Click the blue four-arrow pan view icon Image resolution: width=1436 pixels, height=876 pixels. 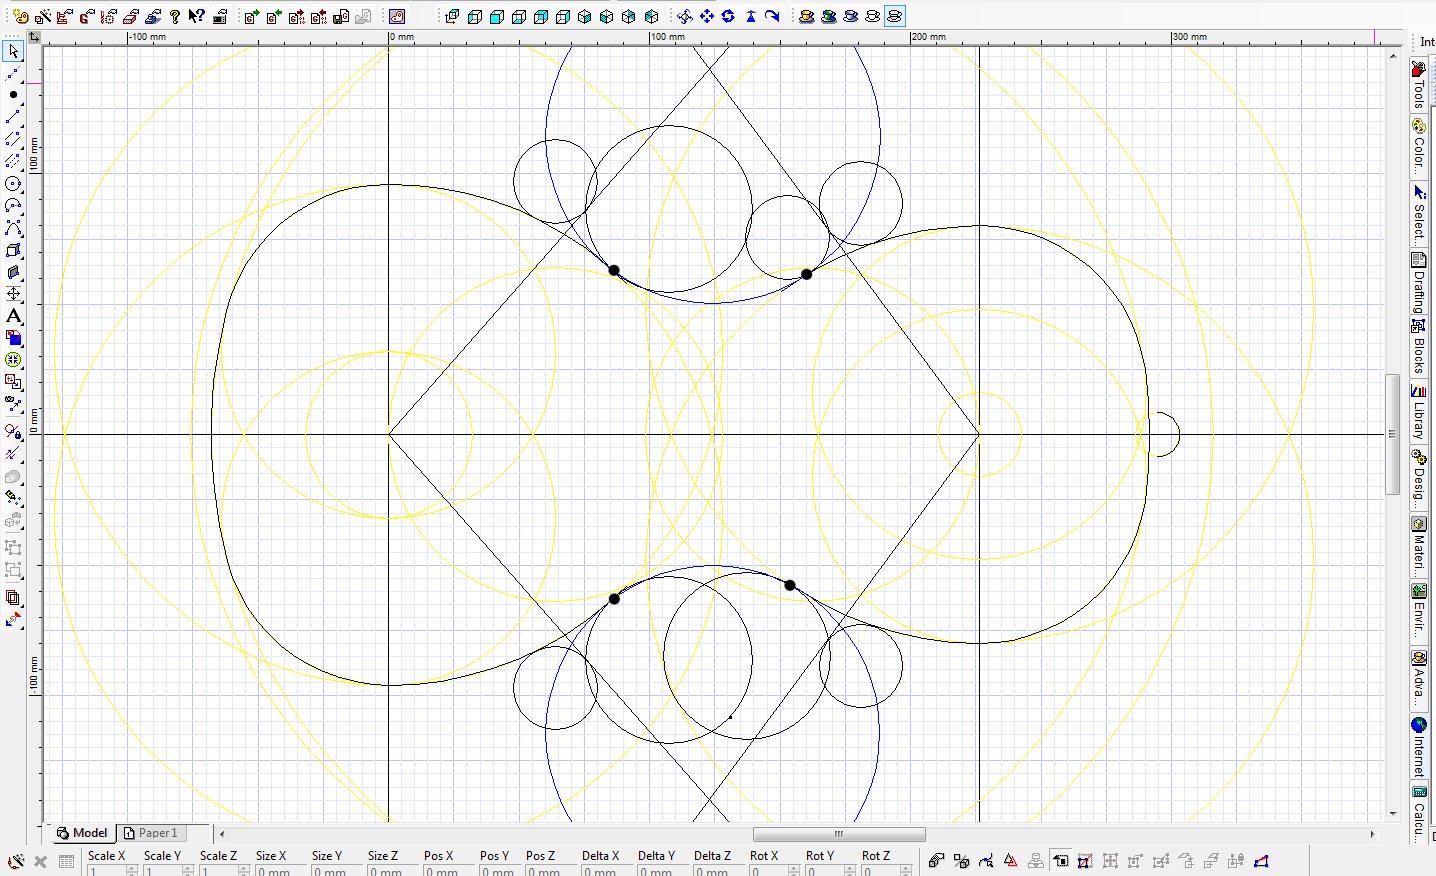(x=707, y=16)
